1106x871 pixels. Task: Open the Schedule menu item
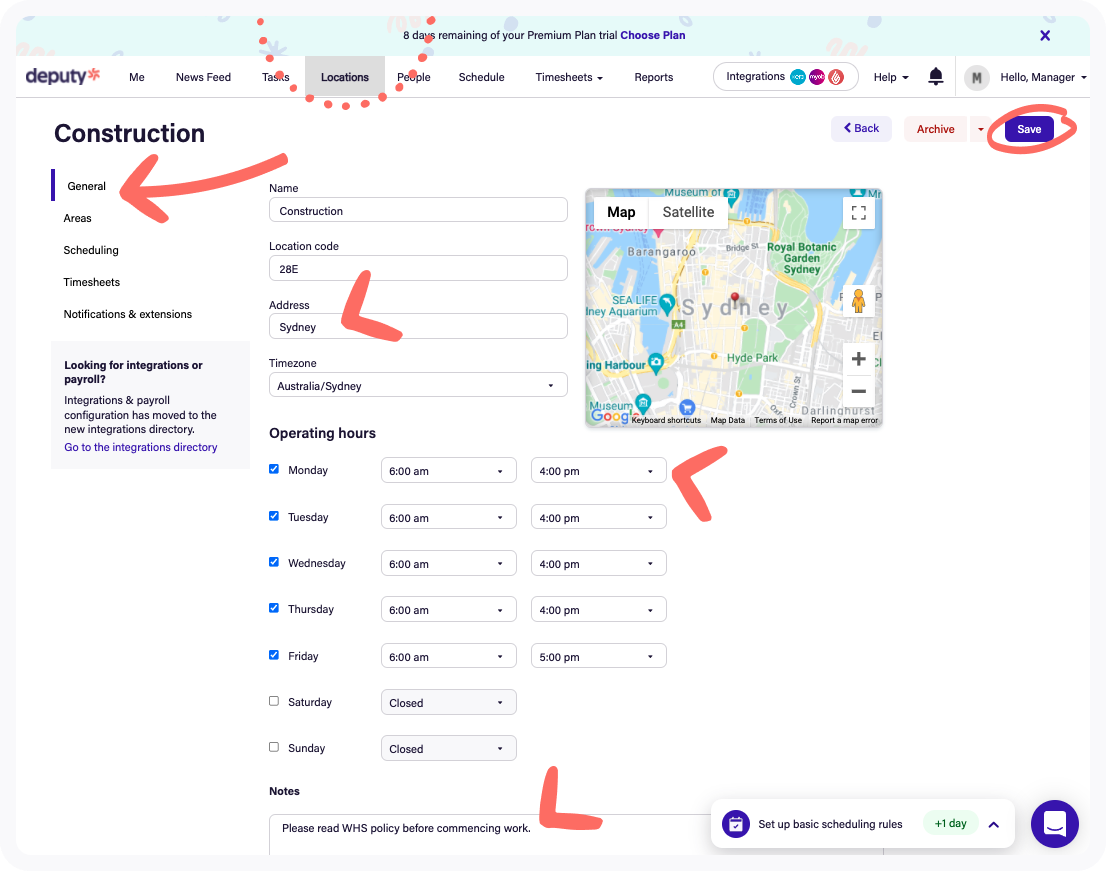pyautogui.click(x=481, y=77)
